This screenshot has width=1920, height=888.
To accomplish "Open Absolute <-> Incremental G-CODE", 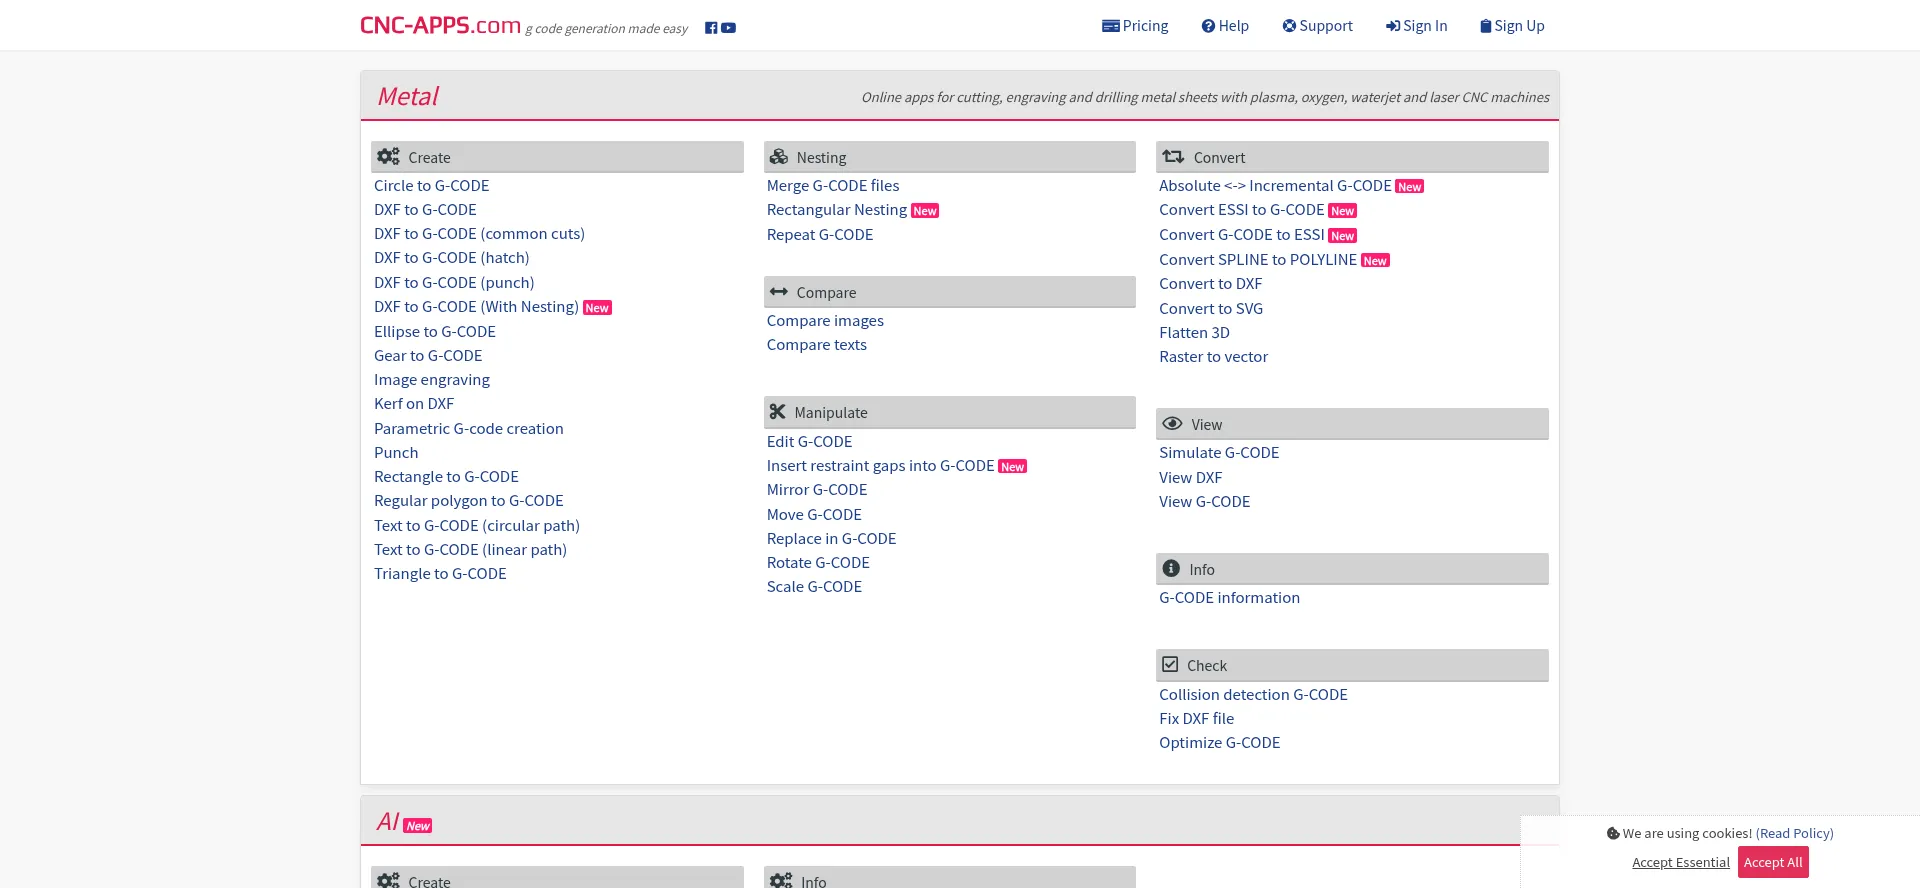I will tap(1275, 185).
